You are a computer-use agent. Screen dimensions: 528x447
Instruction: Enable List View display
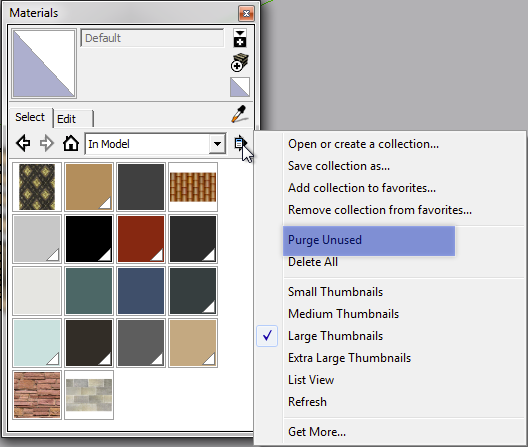coord(311,380)
